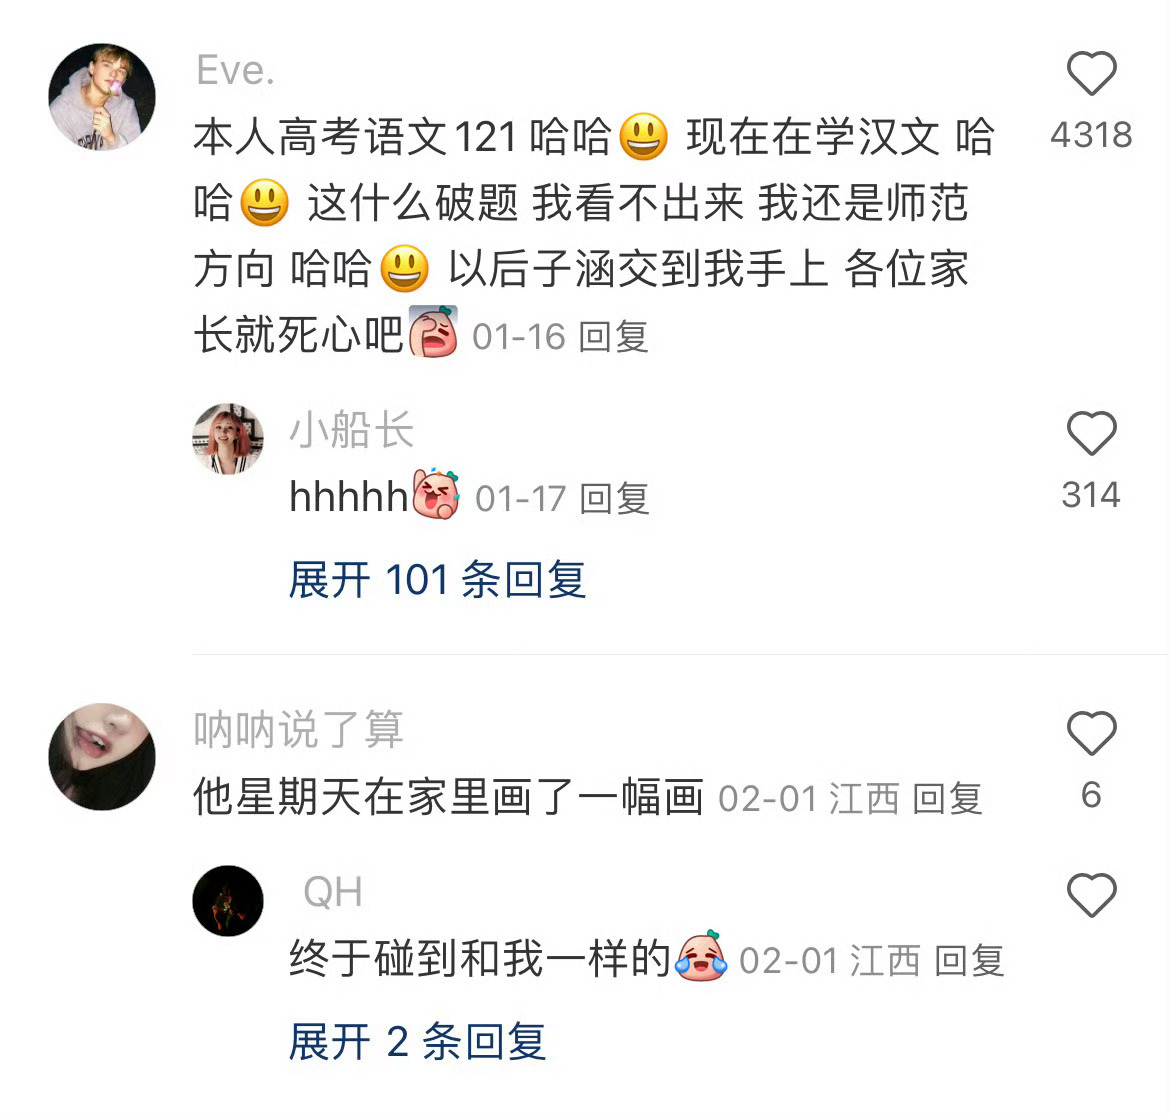Reply to 小船长's comment dated 01-17

pyautogui.click(x=615, y=499)
